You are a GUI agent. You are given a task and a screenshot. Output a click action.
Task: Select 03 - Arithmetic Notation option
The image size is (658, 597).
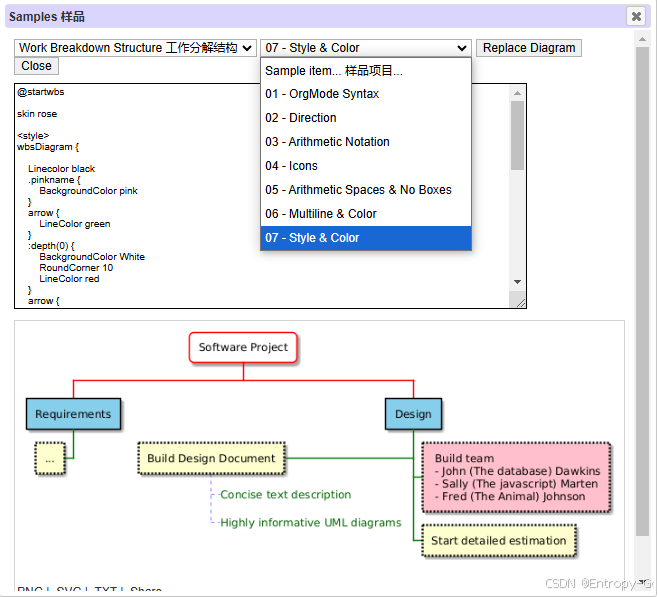[x=366, y=142]
